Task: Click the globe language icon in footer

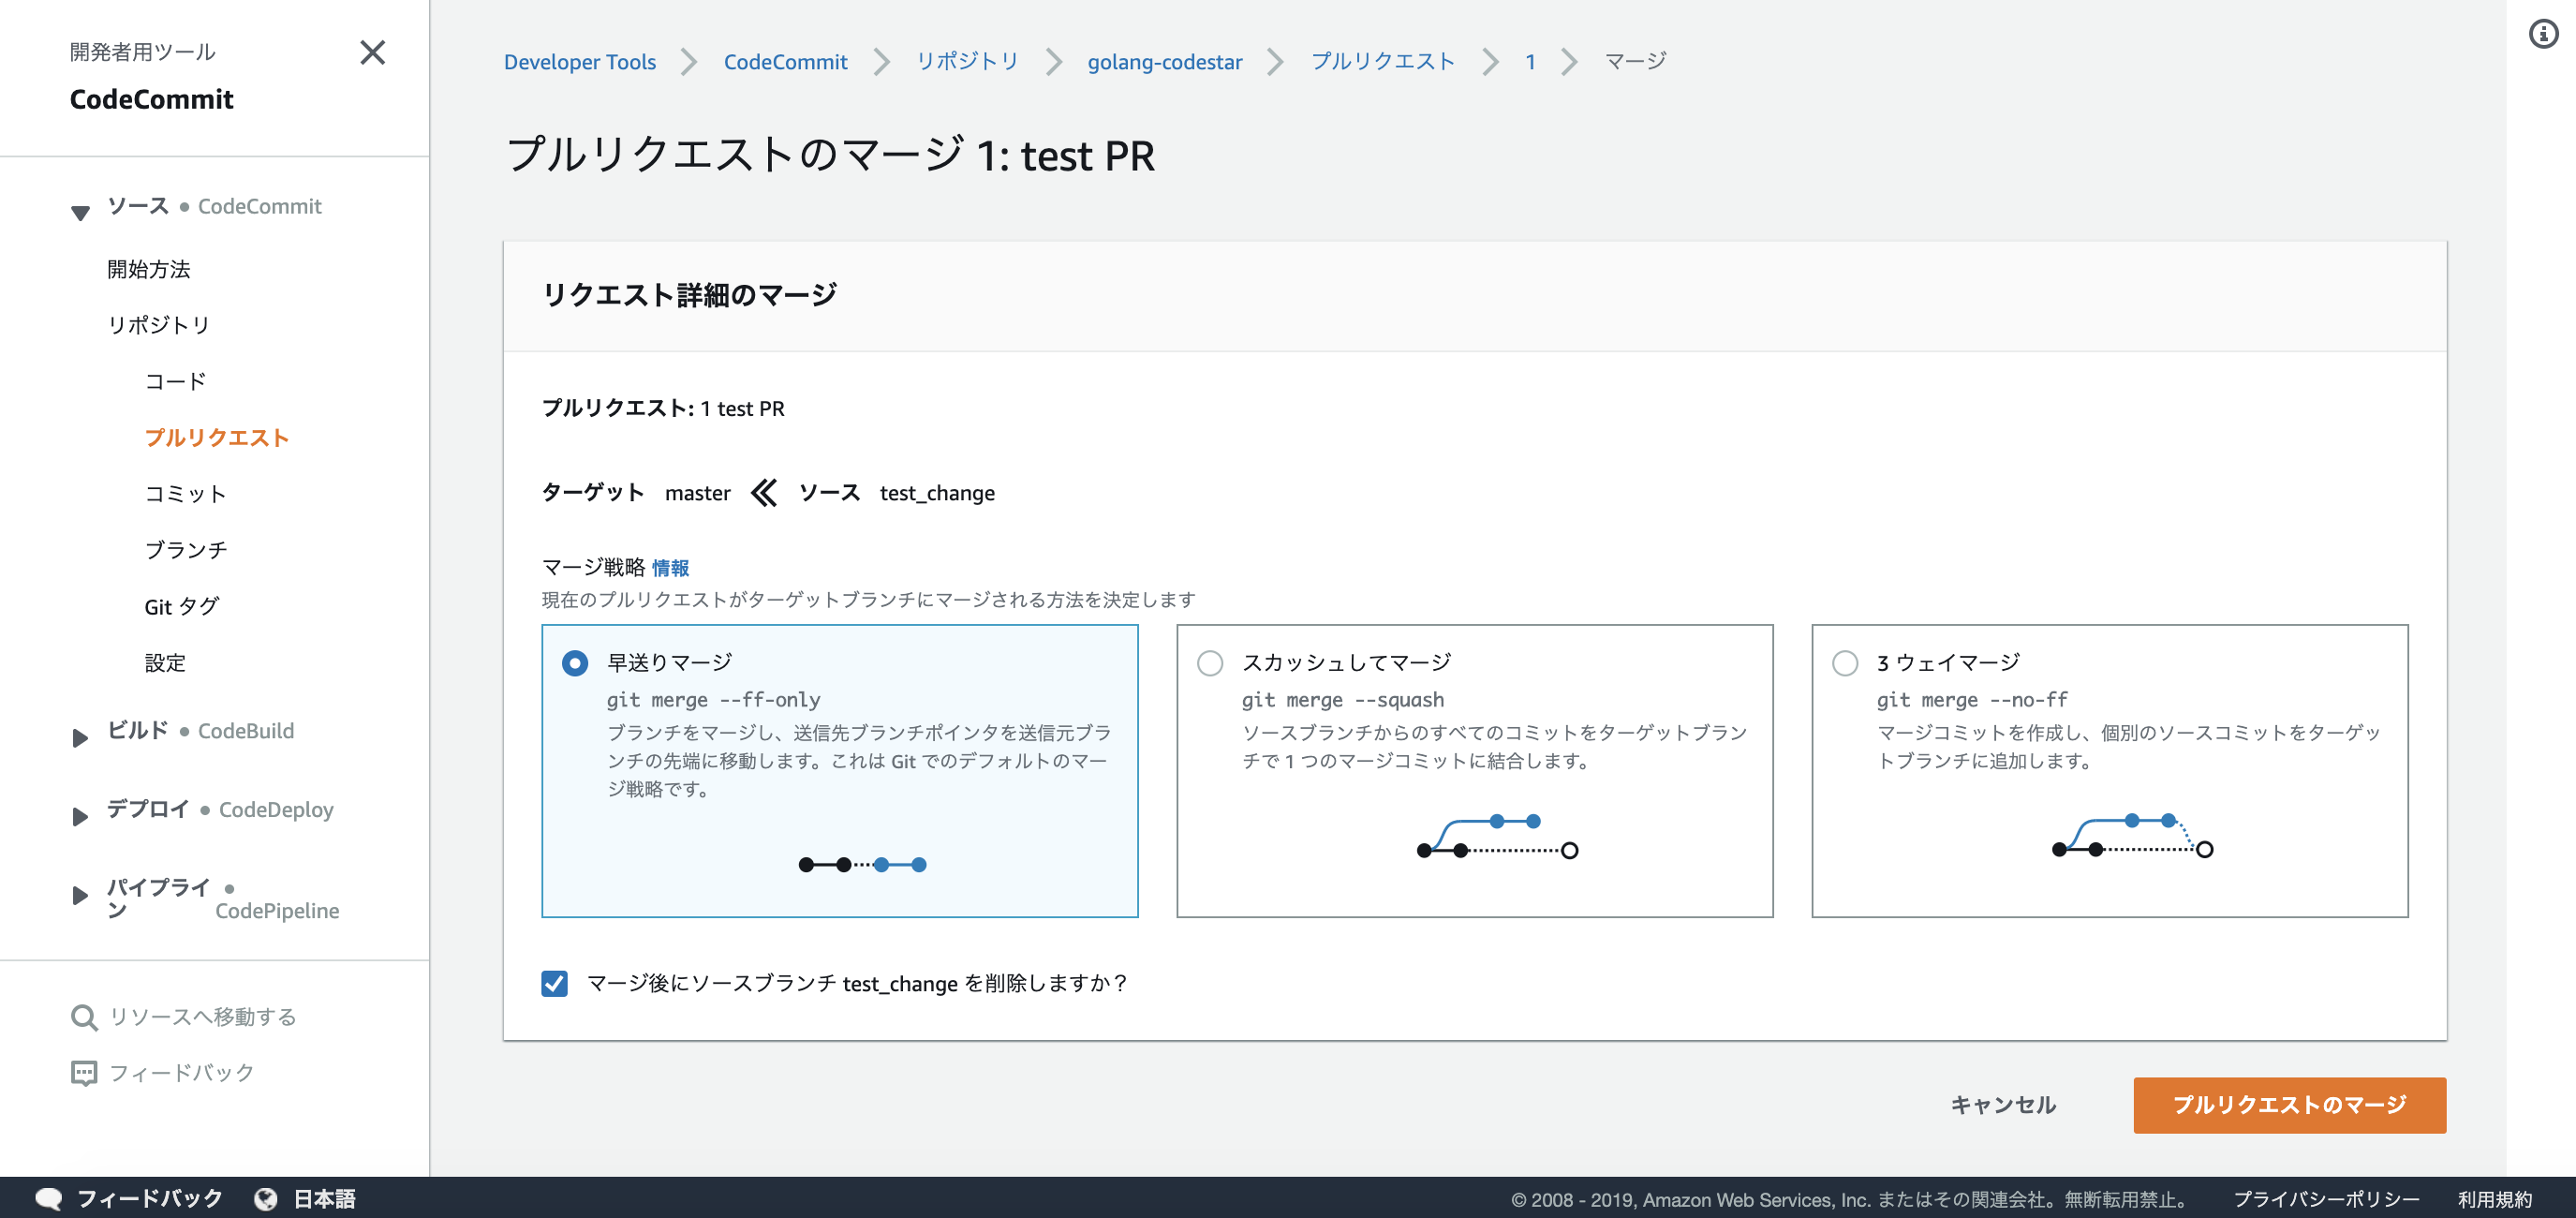Action: (x=266, y=1198)
